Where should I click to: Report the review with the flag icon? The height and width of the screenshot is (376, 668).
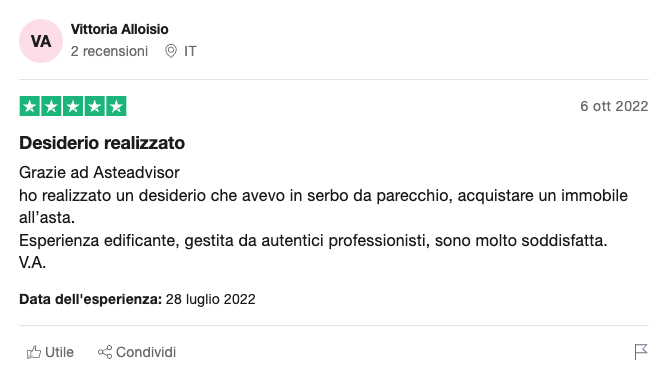641,352
